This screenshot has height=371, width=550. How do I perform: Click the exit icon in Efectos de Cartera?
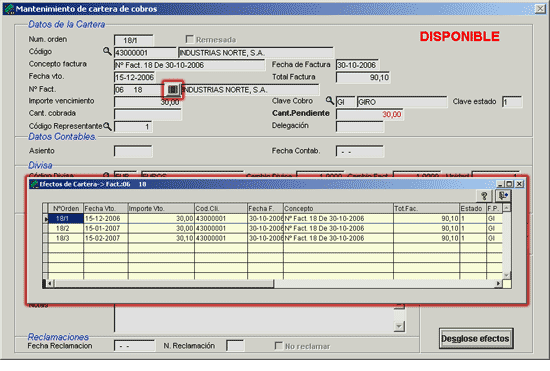503,196
